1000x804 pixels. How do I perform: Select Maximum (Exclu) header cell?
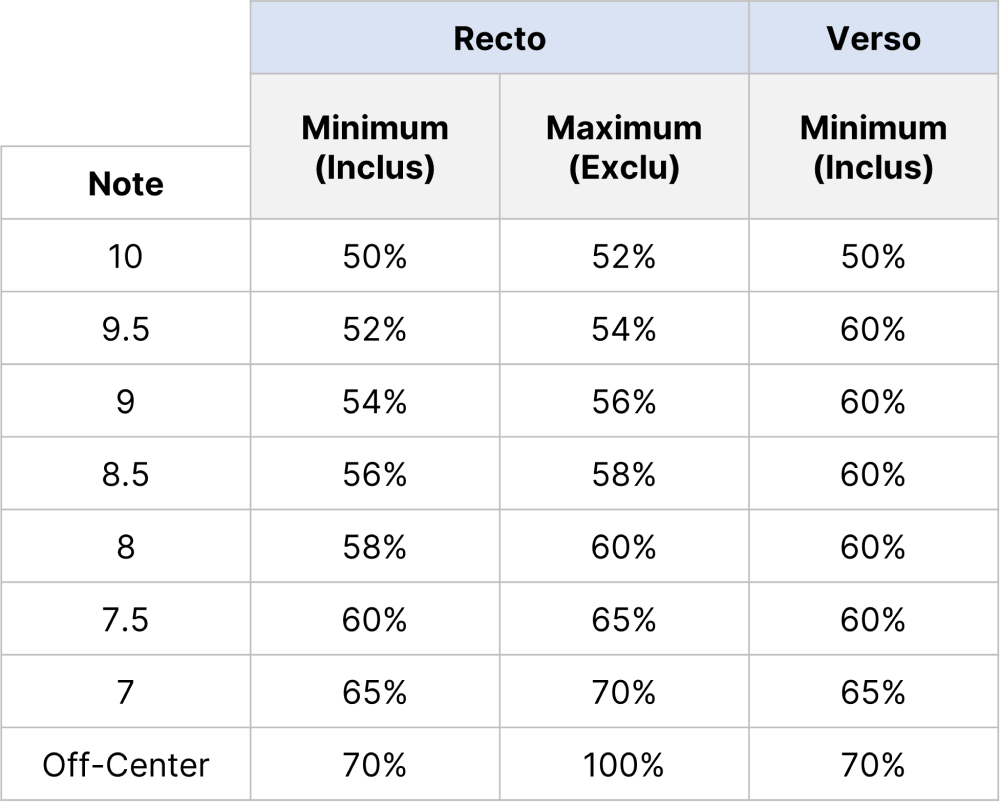point(624,147)
